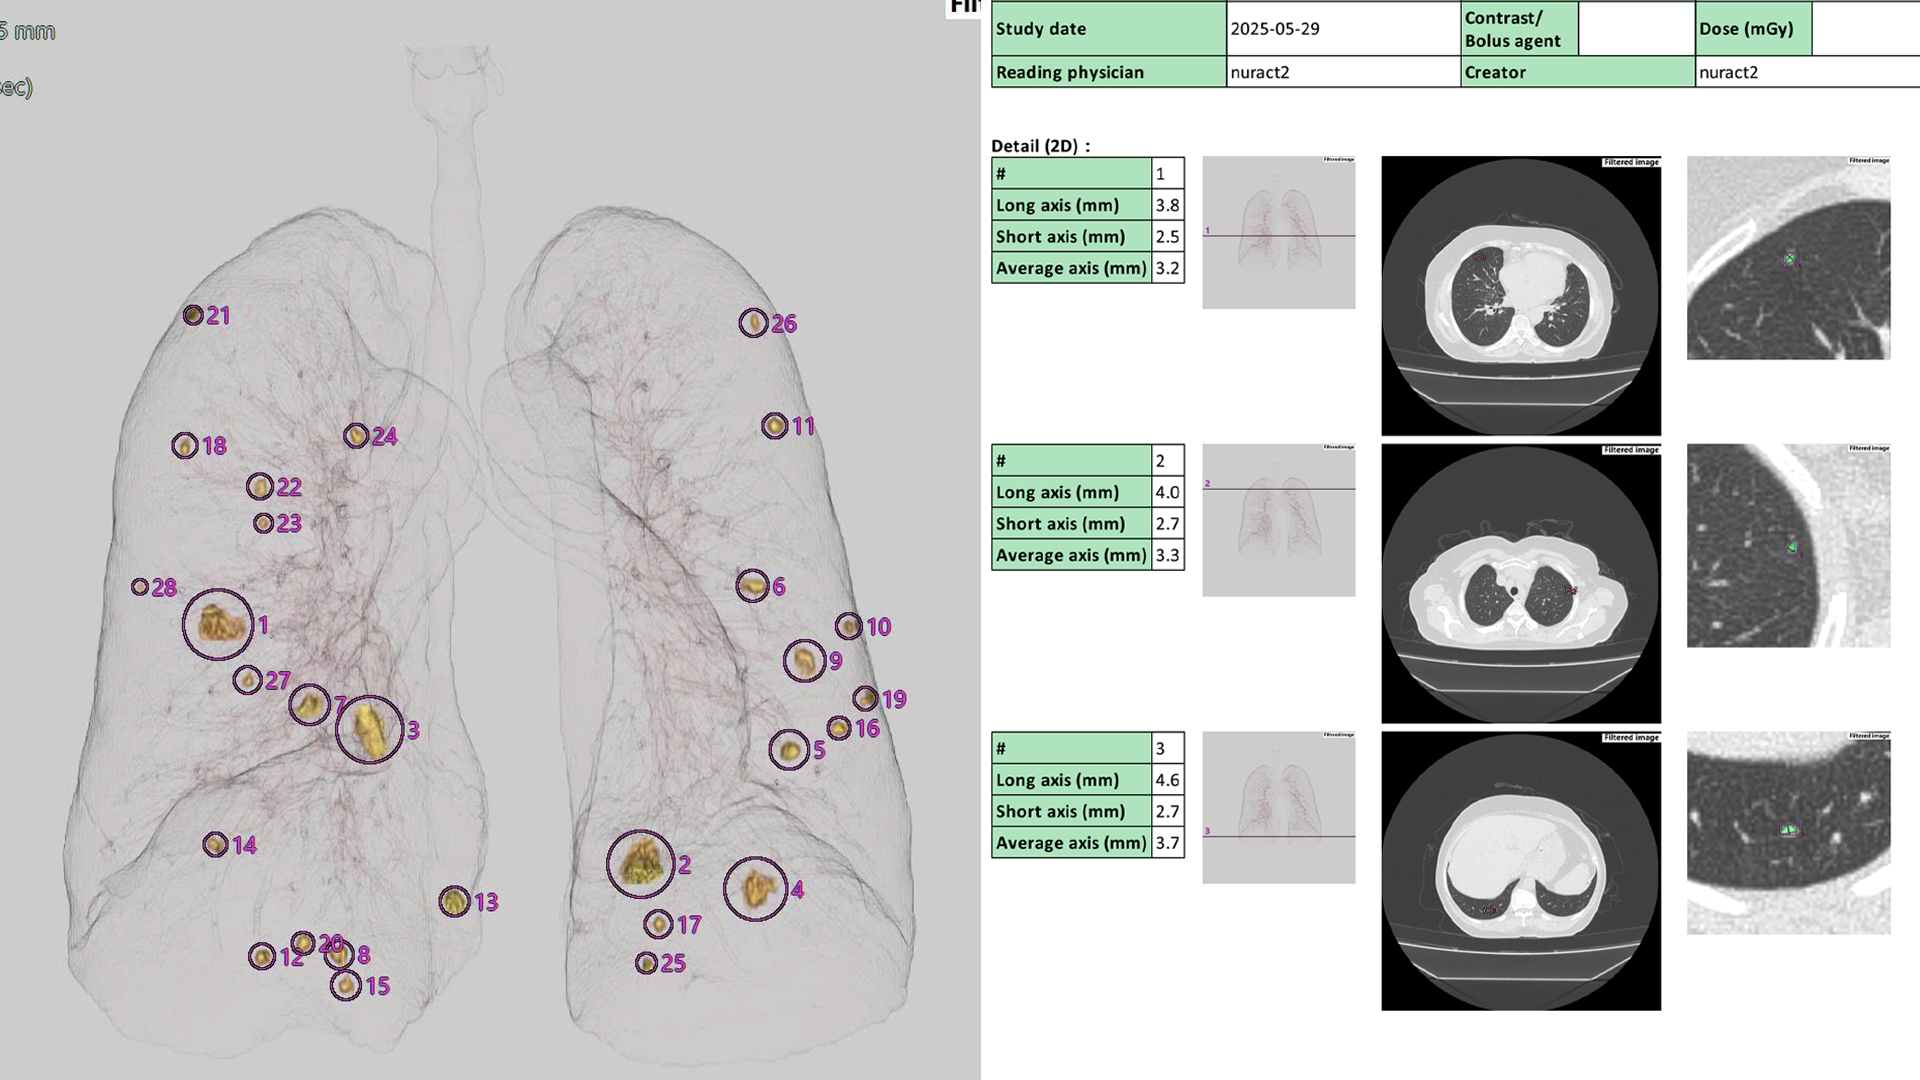
Task: Open axial CT slice for nodule 1
Action: [1520, 295]
